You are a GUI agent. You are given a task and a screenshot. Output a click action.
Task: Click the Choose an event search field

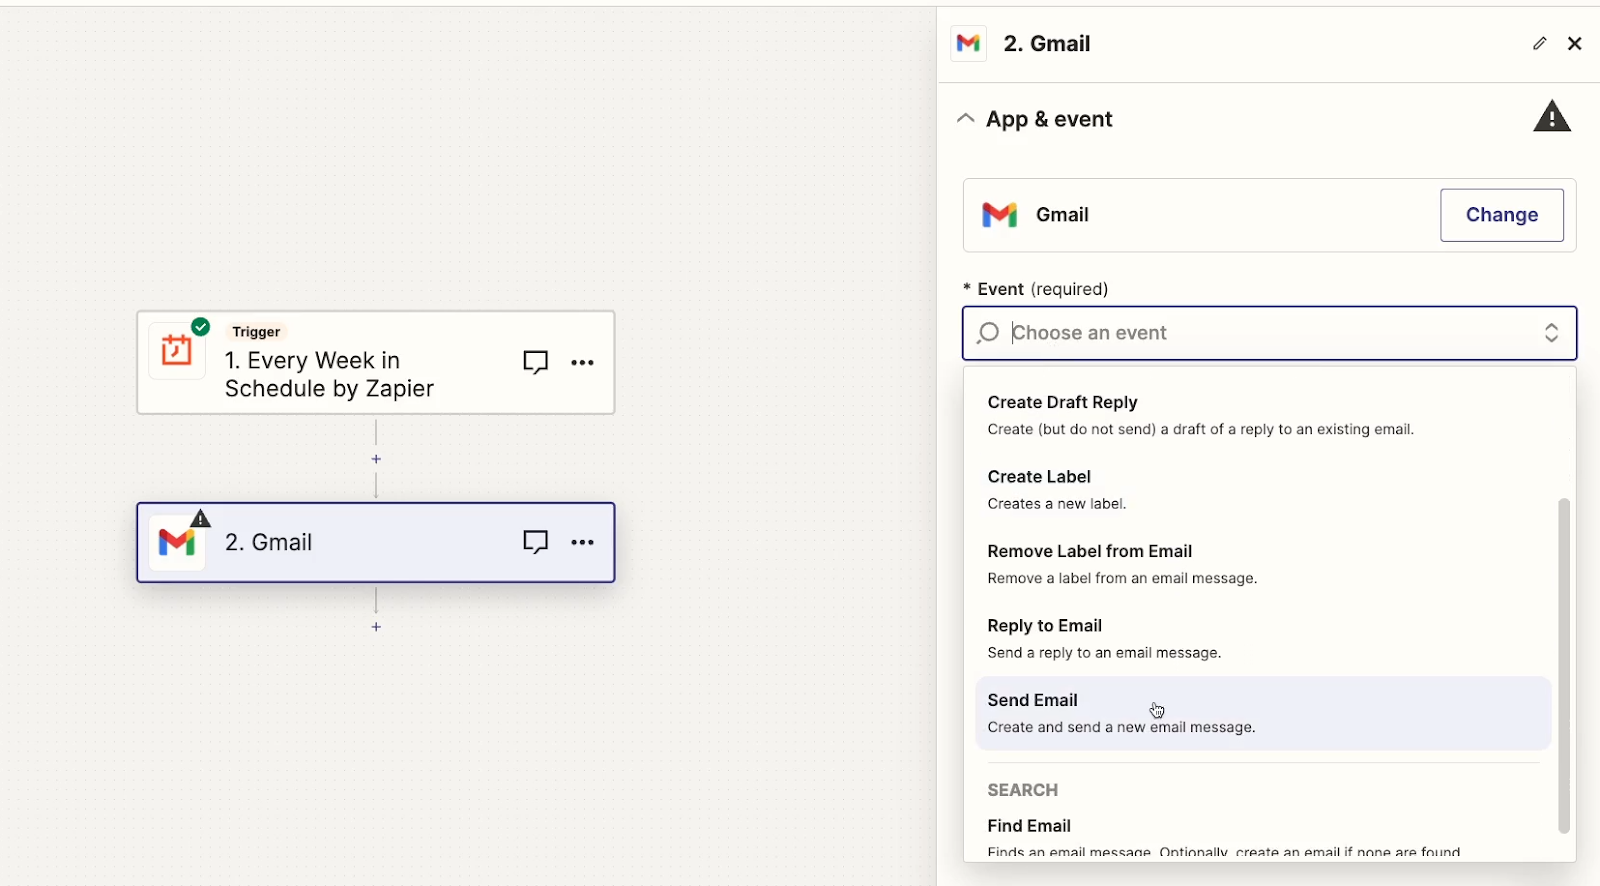pos(1270,333)
